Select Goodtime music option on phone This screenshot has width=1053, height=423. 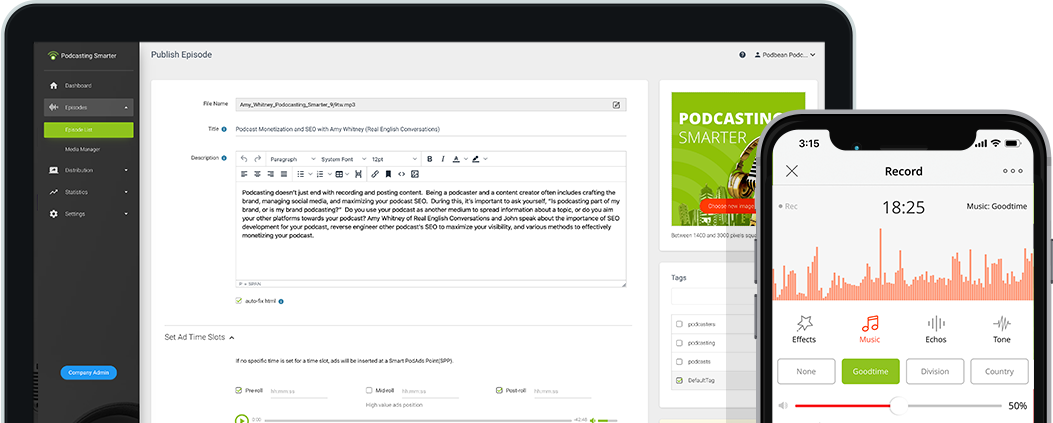tap(870, 371)
